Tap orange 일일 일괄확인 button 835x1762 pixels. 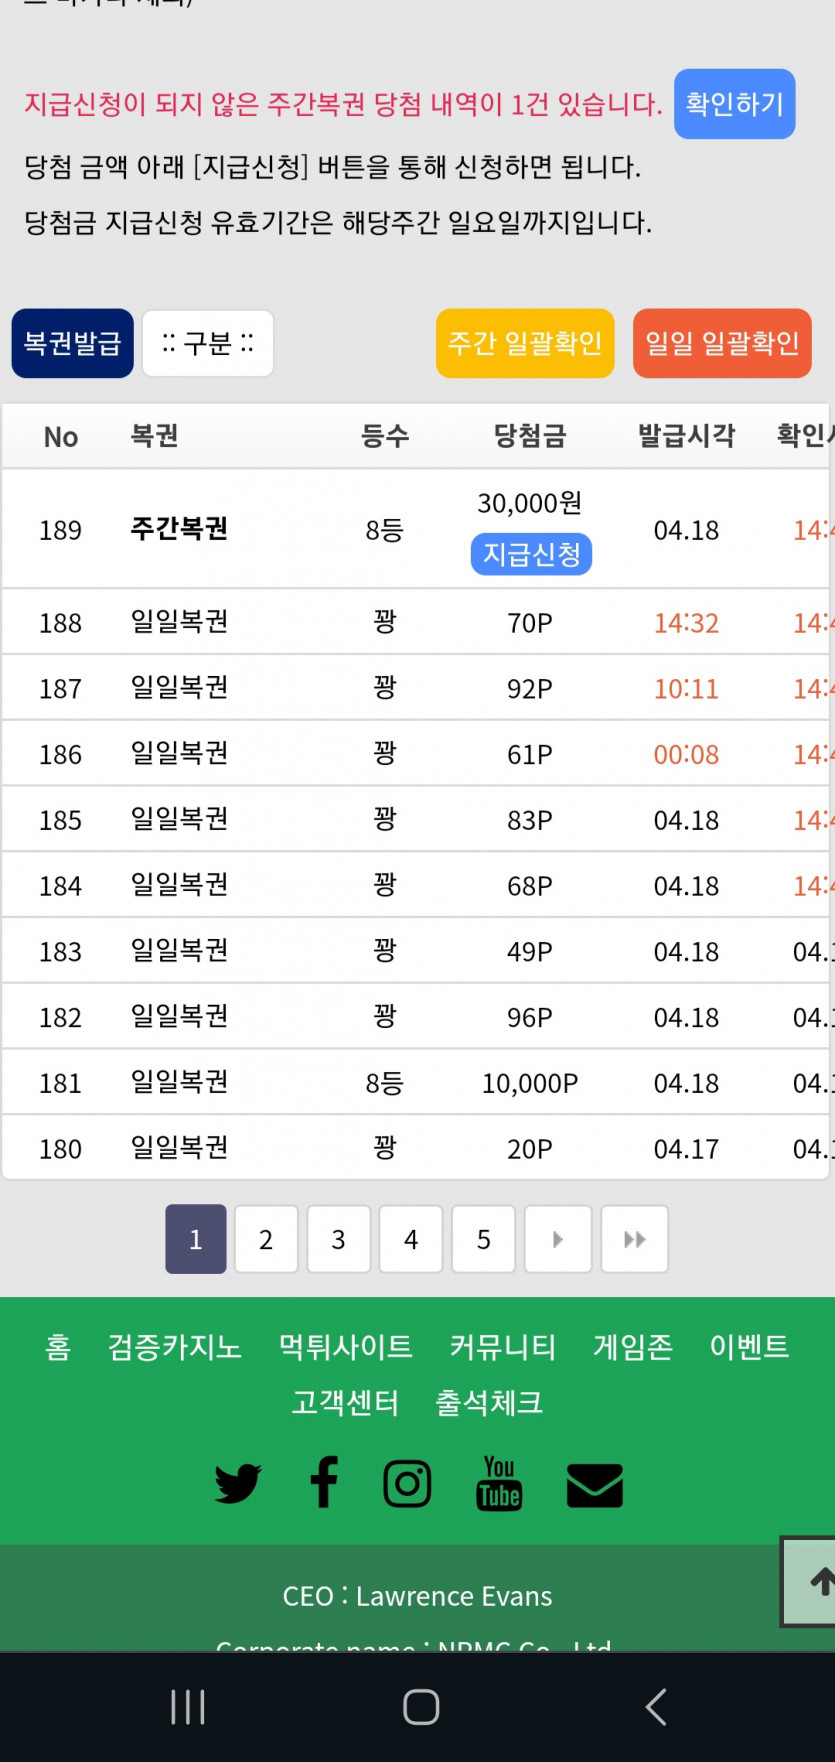click(x=722, y=343)
